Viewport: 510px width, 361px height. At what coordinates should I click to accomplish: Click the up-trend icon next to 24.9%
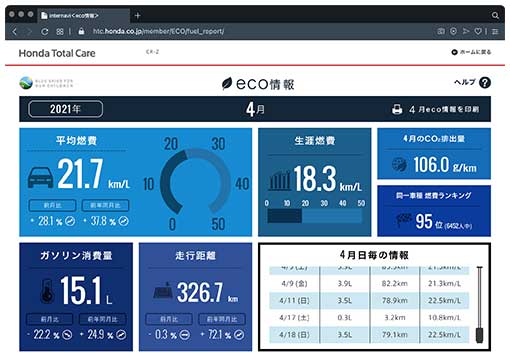click(121, 334)
